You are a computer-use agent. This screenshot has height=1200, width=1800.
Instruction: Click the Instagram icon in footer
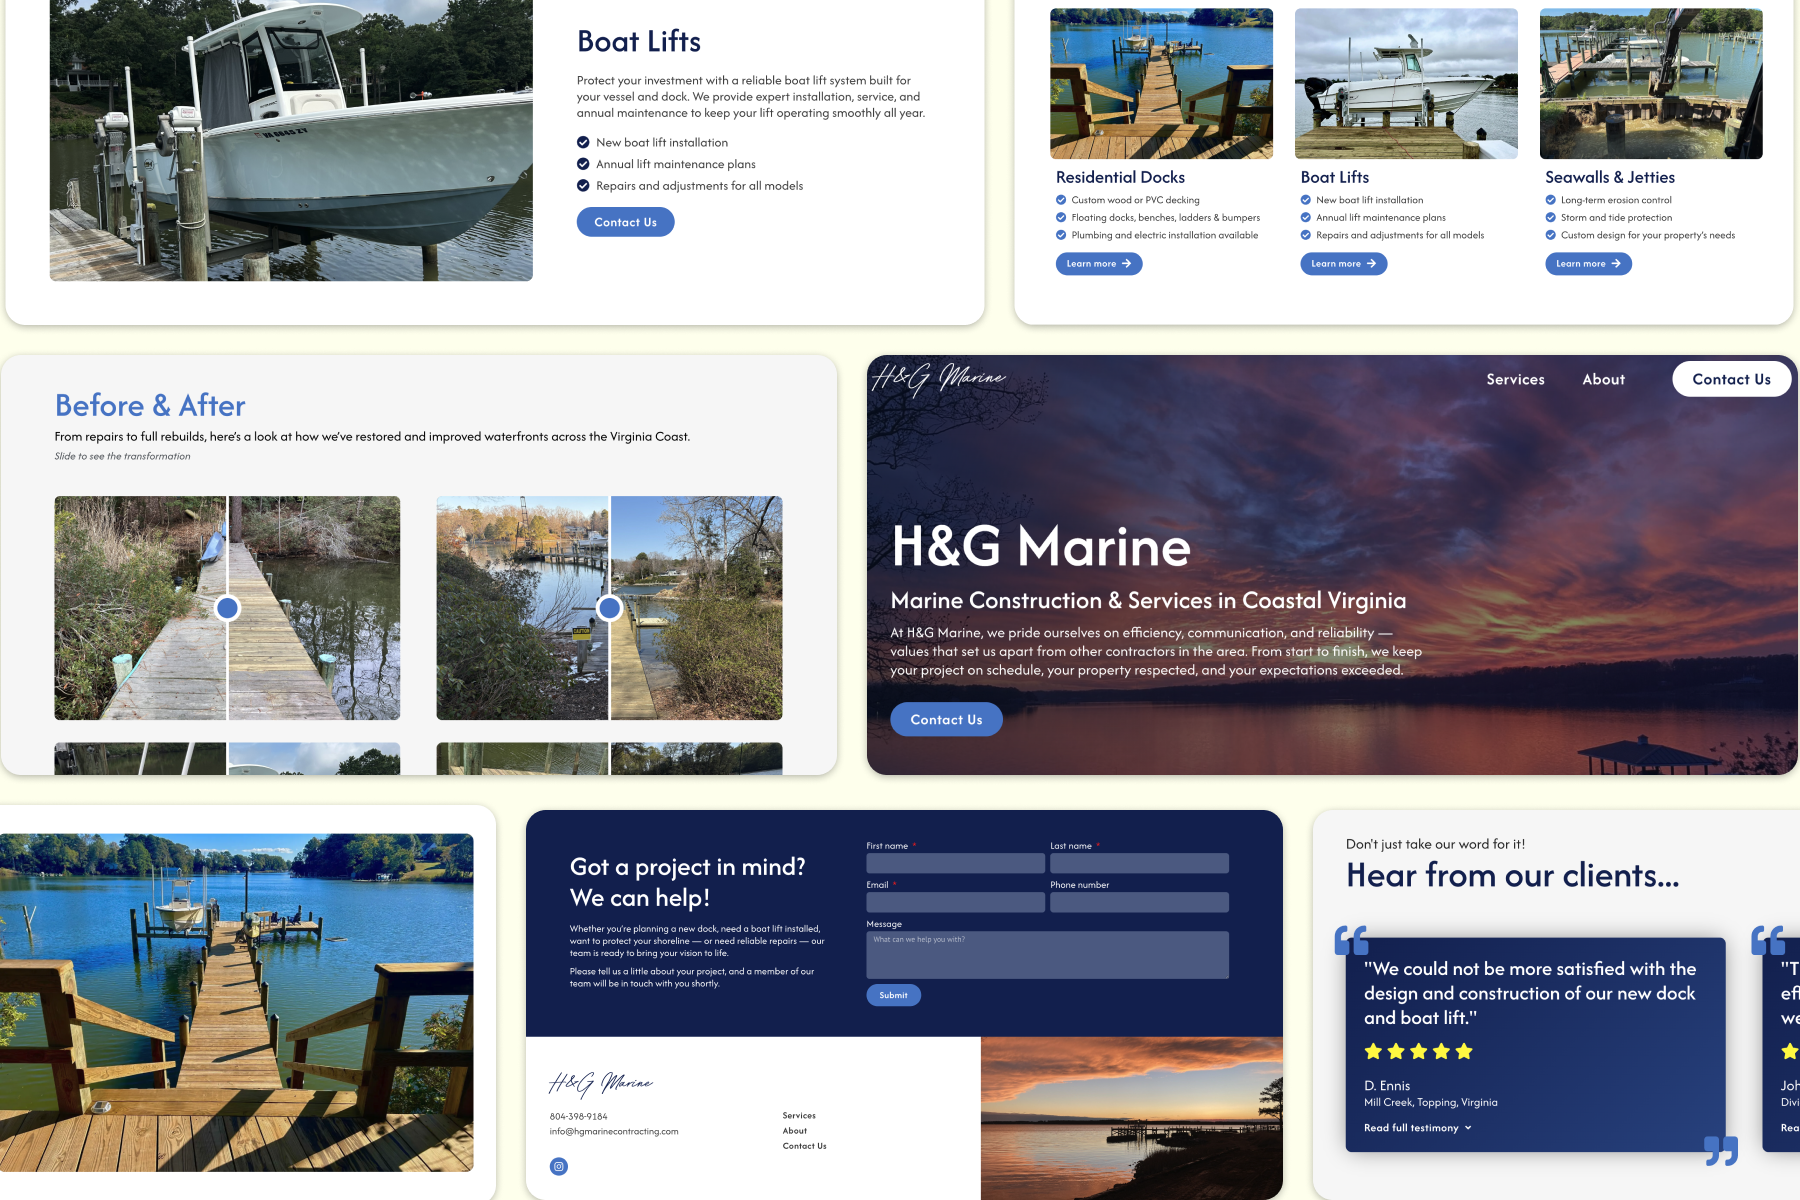coord(559,1166)
